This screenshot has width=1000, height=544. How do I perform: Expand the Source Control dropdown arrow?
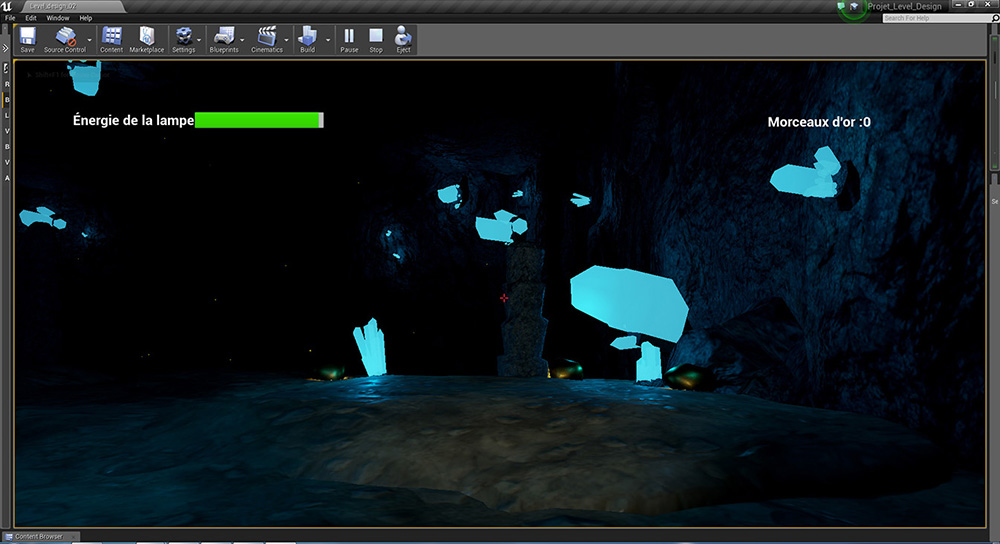[90, 41]
